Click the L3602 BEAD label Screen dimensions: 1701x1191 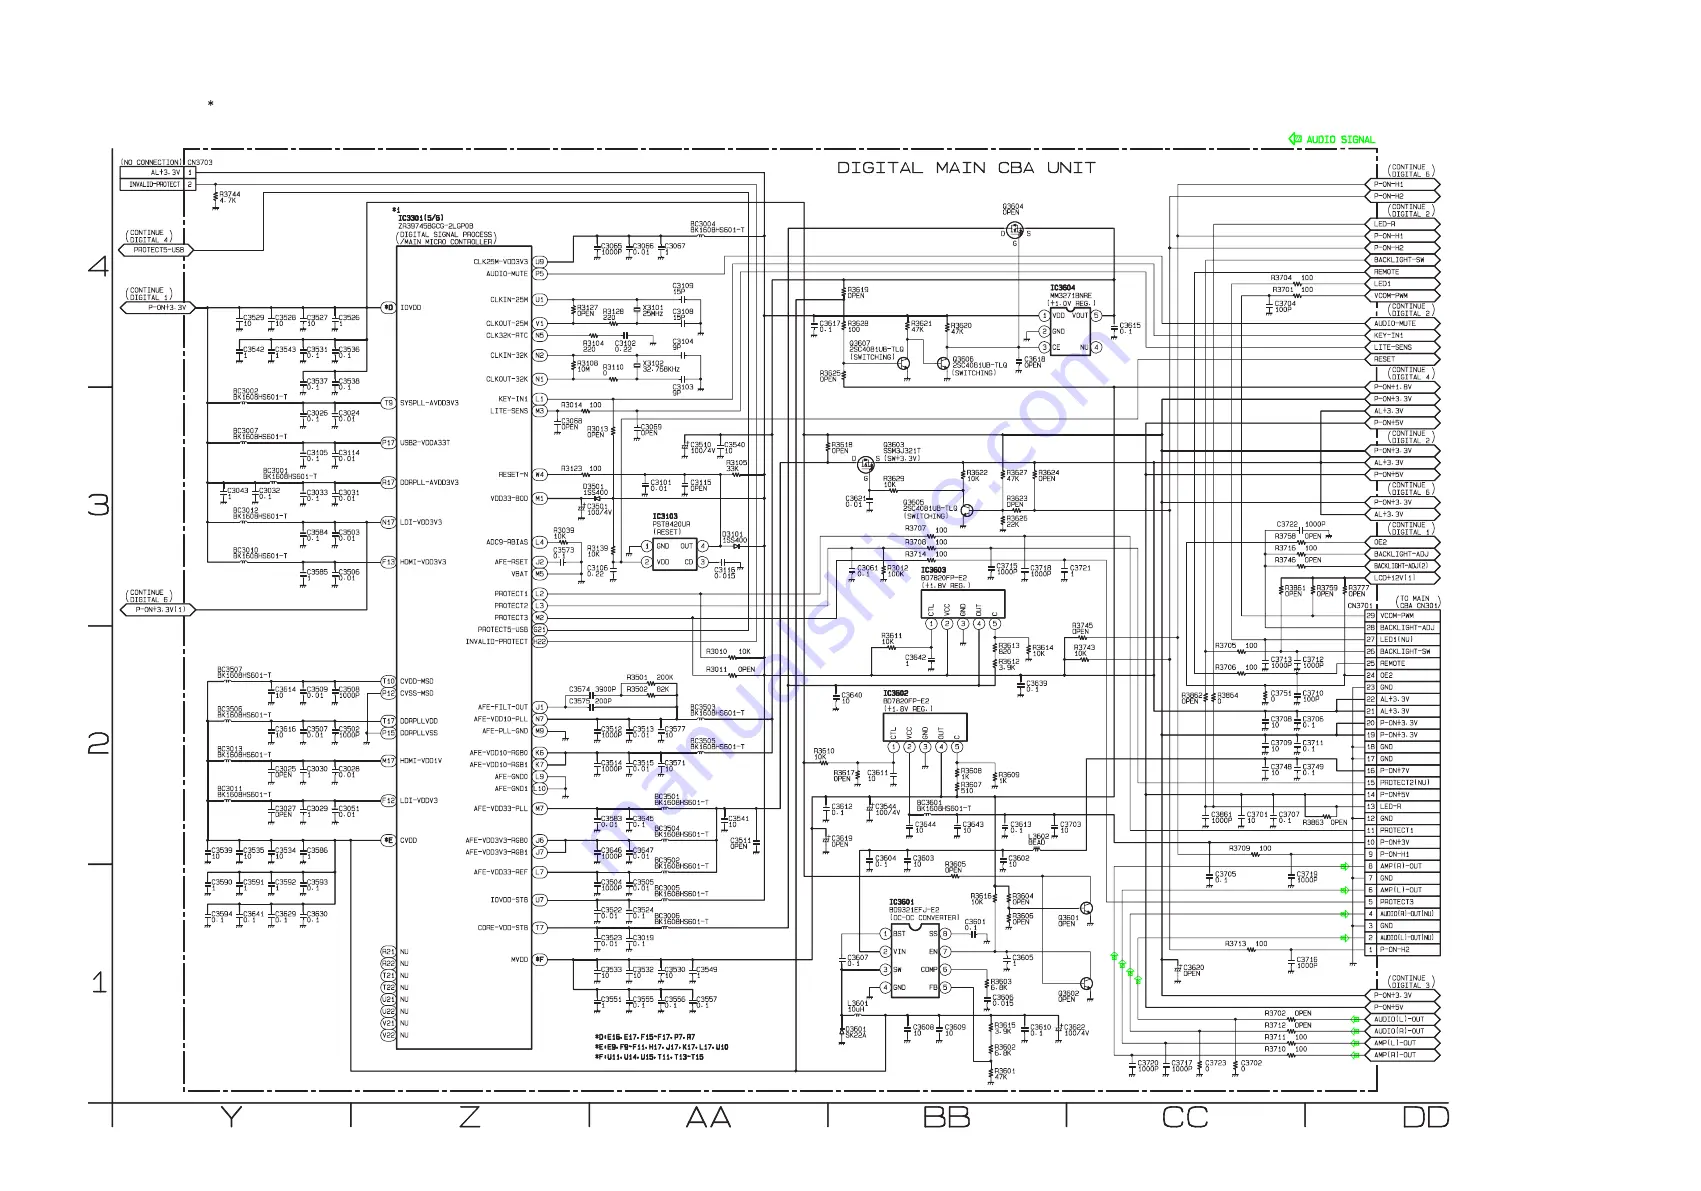coord(1039,839)
